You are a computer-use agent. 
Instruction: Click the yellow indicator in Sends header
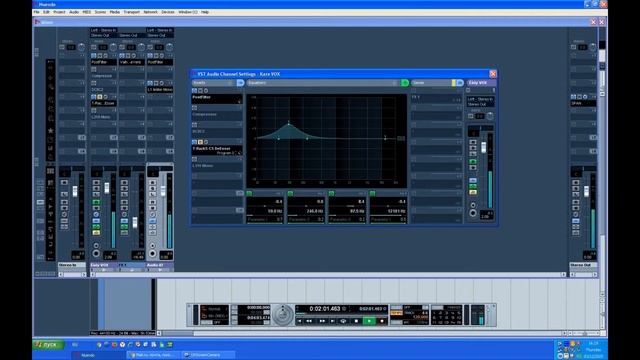(453, 83)
